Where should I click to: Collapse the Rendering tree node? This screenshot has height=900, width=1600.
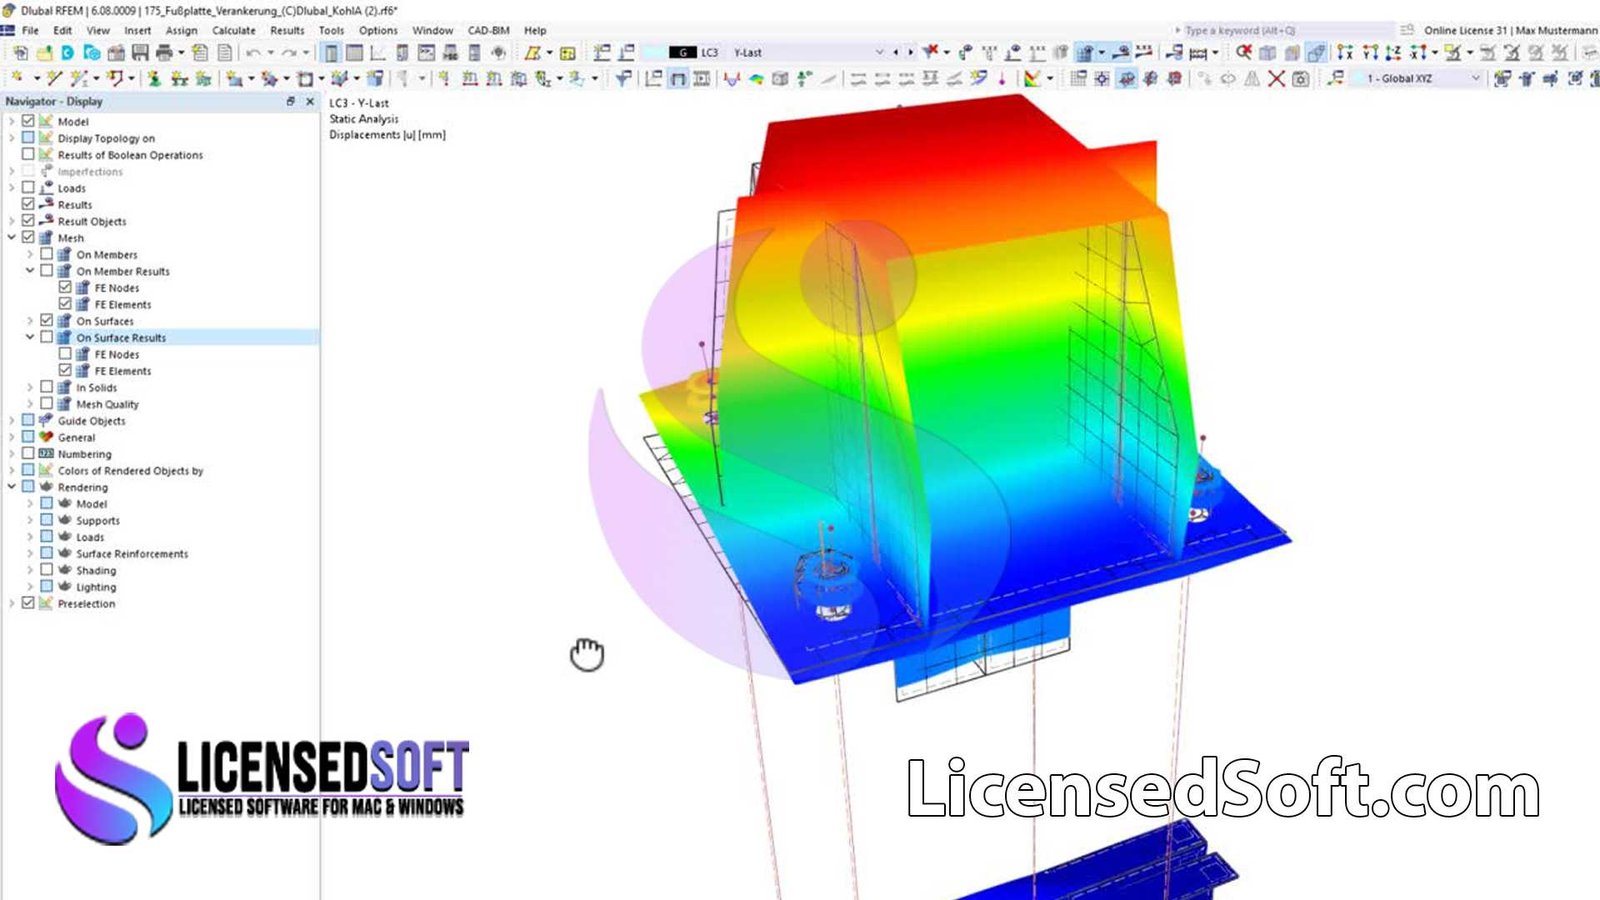11,487
